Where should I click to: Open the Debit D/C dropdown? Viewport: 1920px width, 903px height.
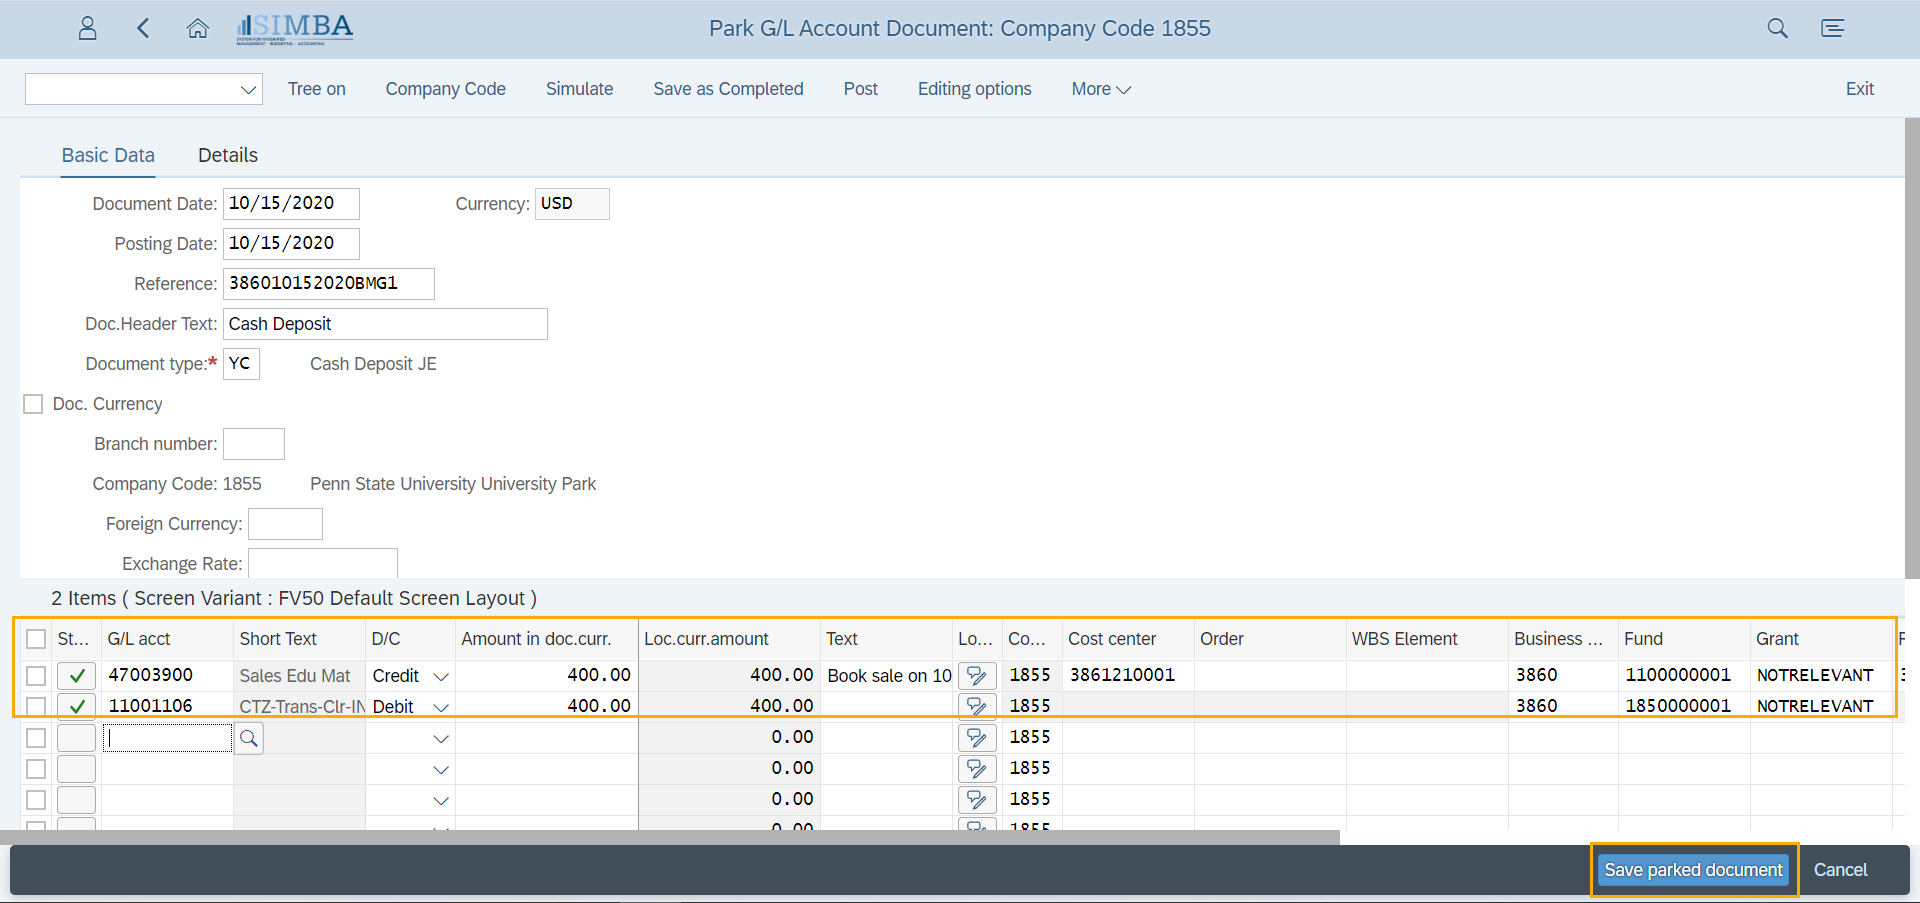click(440, 706)
